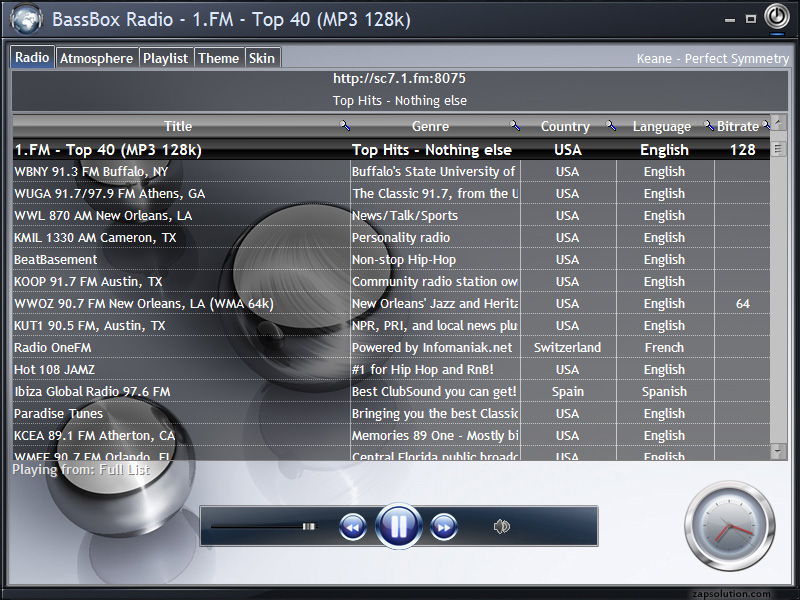
Task: Click the 128 bitrate value
Action: pos(742,149)
